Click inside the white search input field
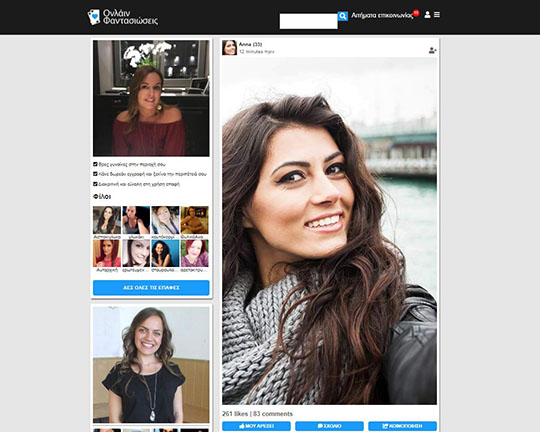540x432 pixels. click(309, 21)
